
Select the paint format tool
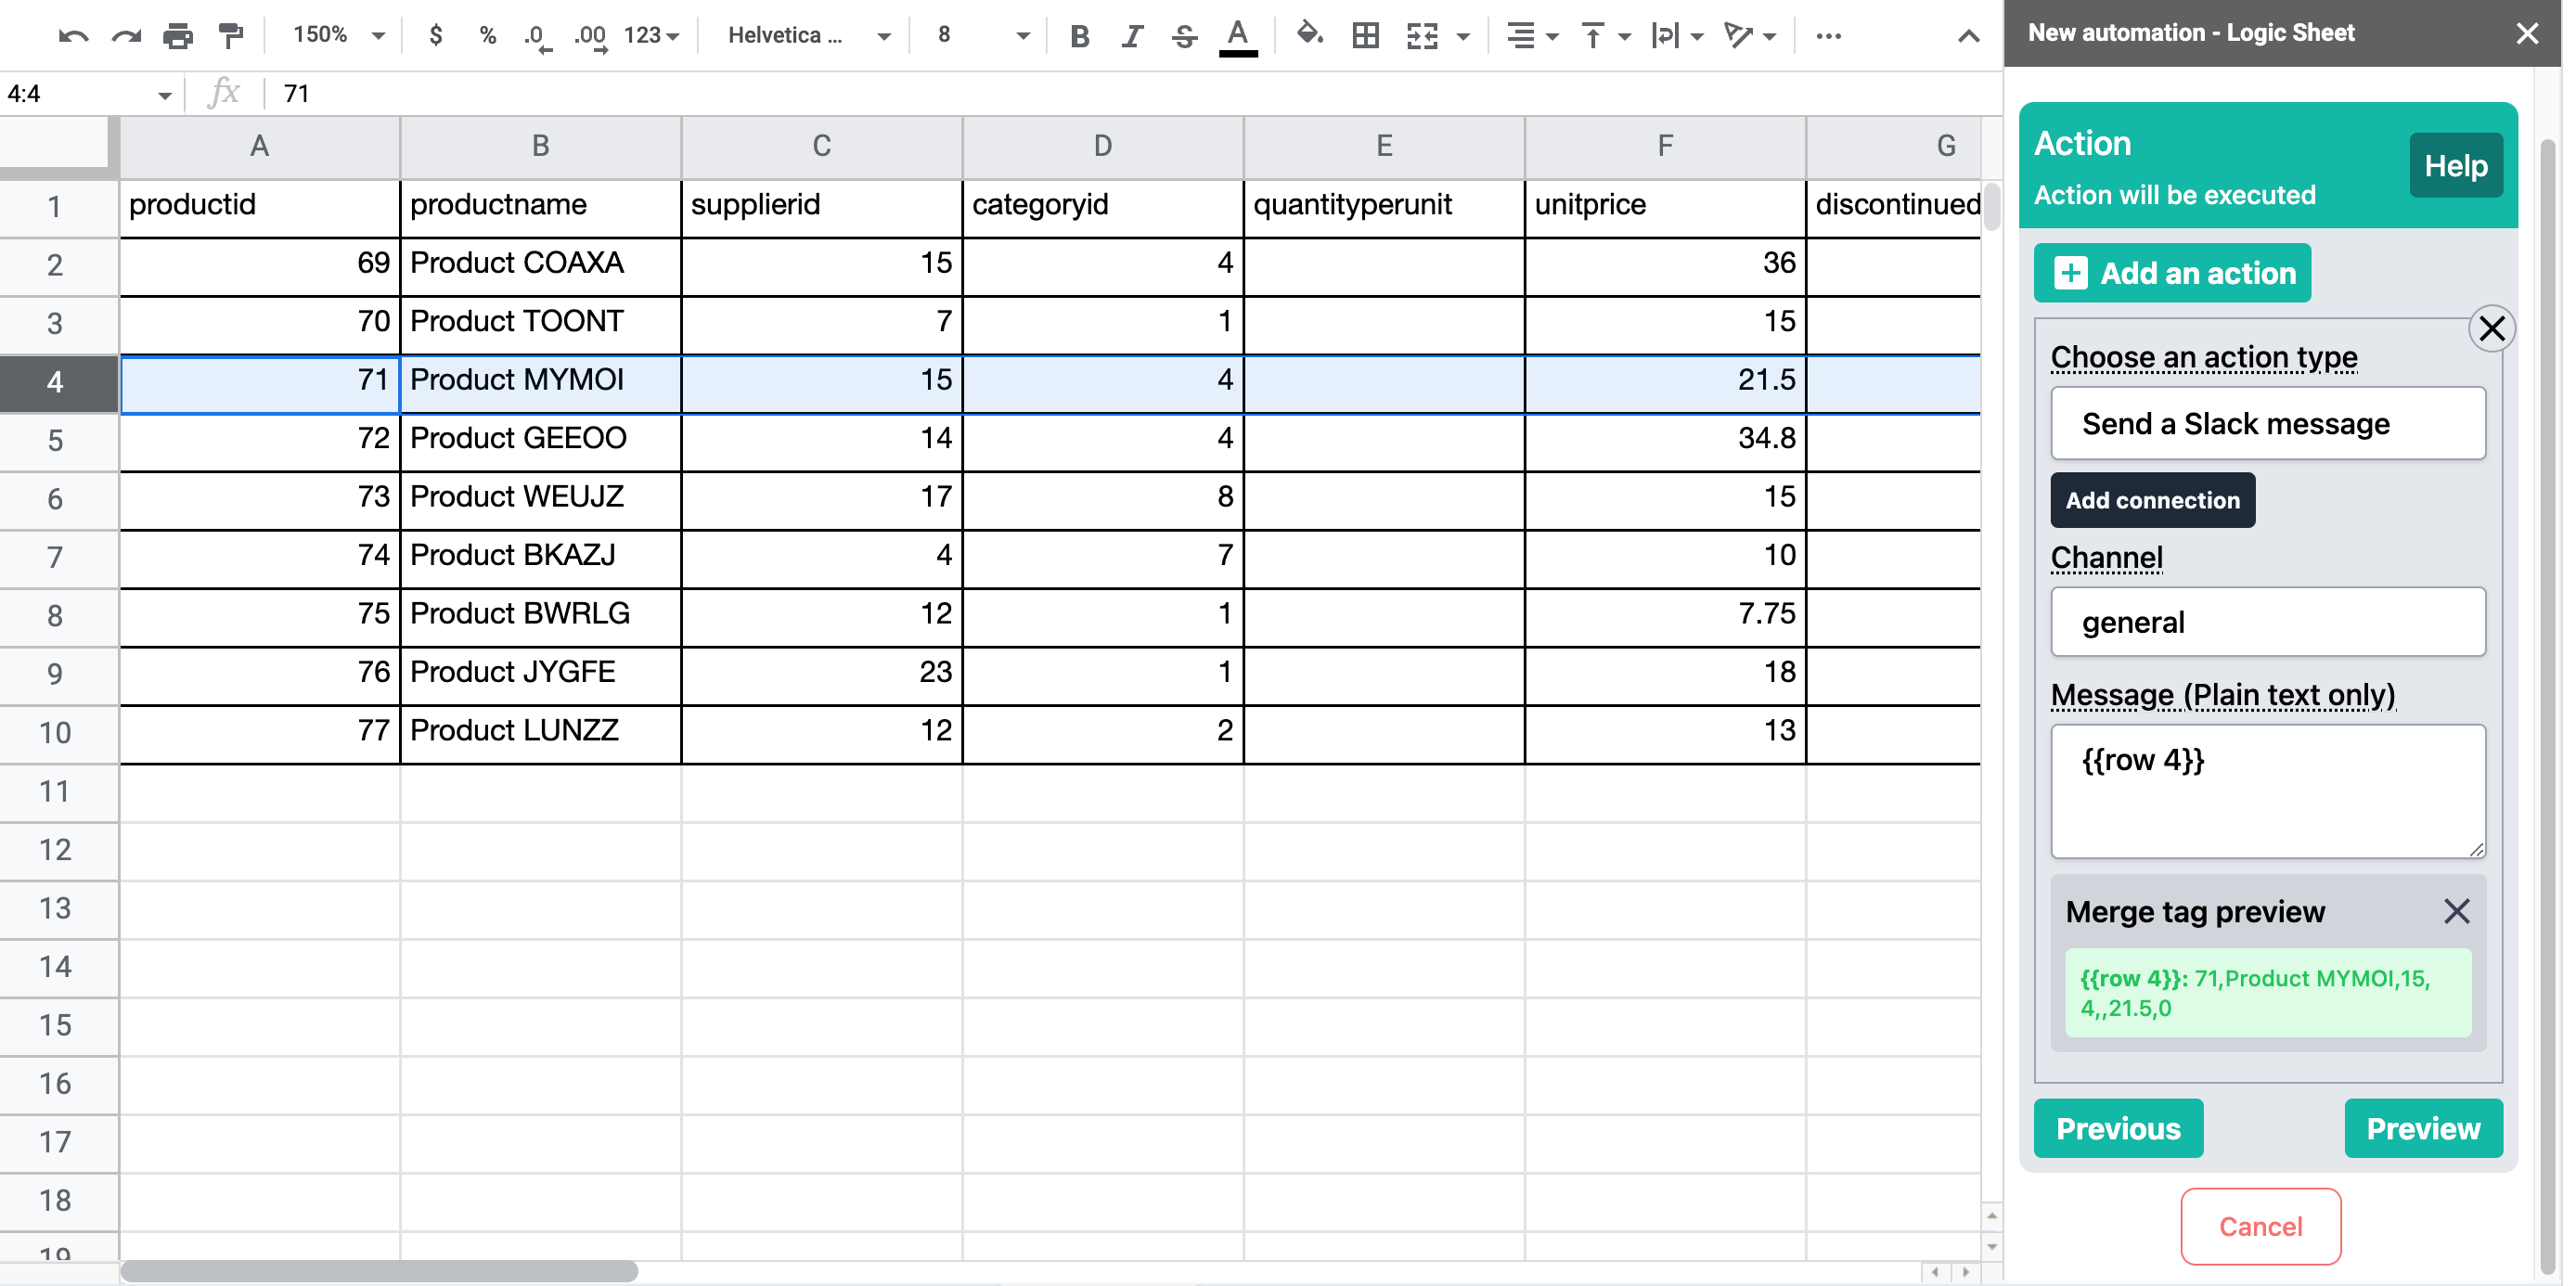click(231, 36)
